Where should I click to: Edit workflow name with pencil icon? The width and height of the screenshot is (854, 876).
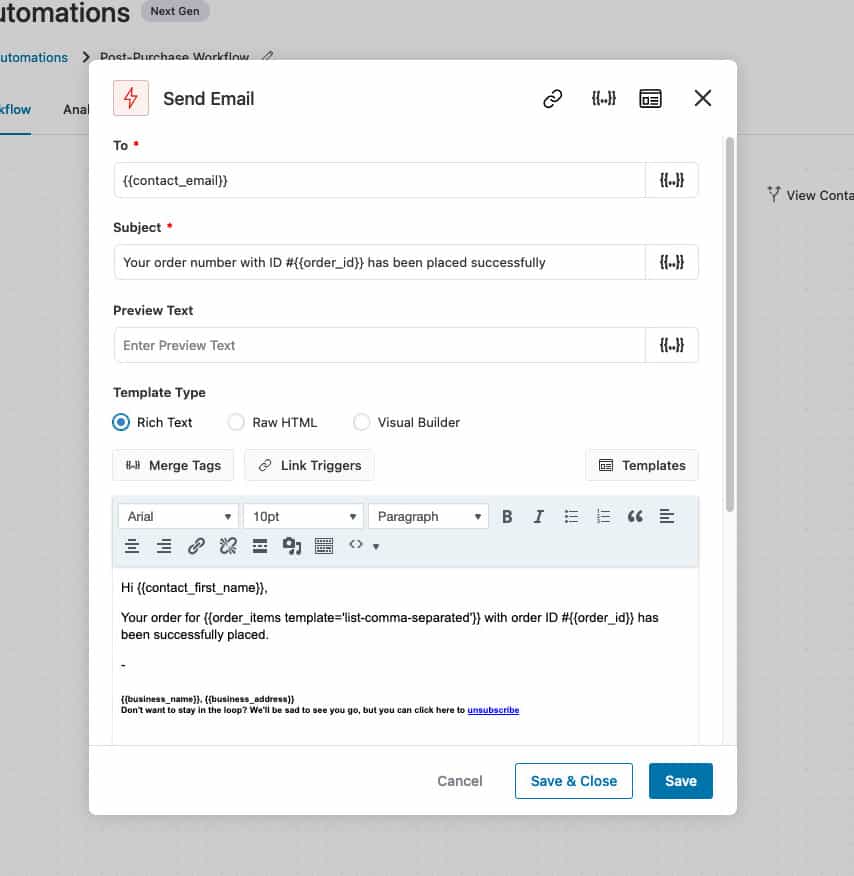tap(268, 56)
